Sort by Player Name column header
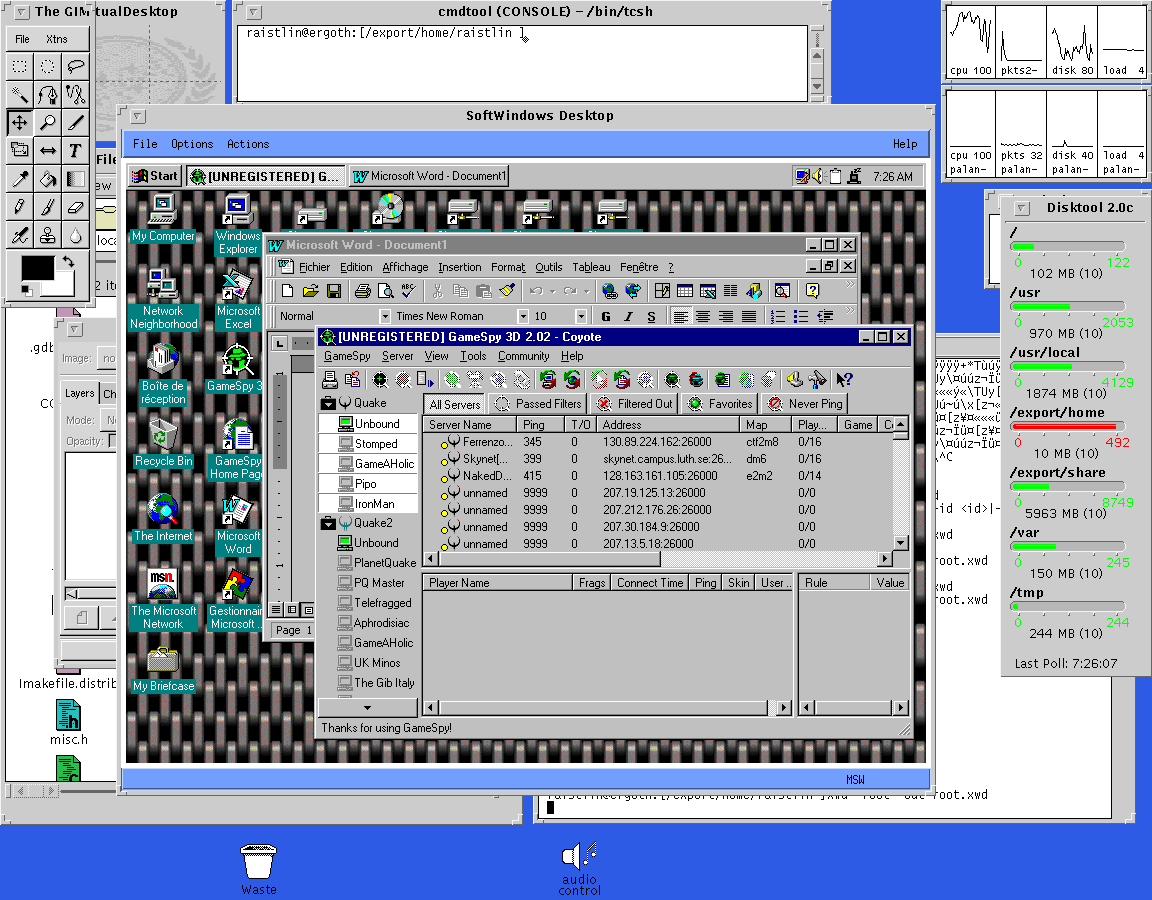This screenshot has width=1152, height=900. [x=497, y=583]
